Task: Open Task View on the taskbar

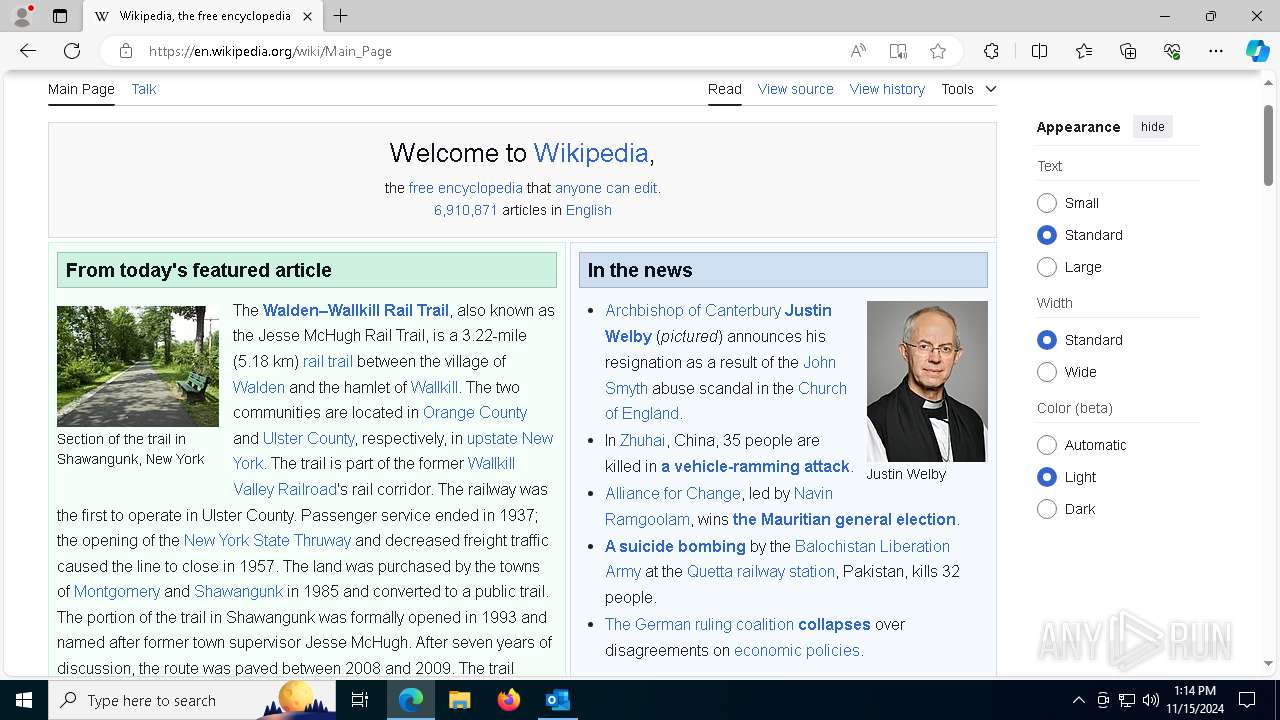Action: pyautogui.click(x=360, y=700)
